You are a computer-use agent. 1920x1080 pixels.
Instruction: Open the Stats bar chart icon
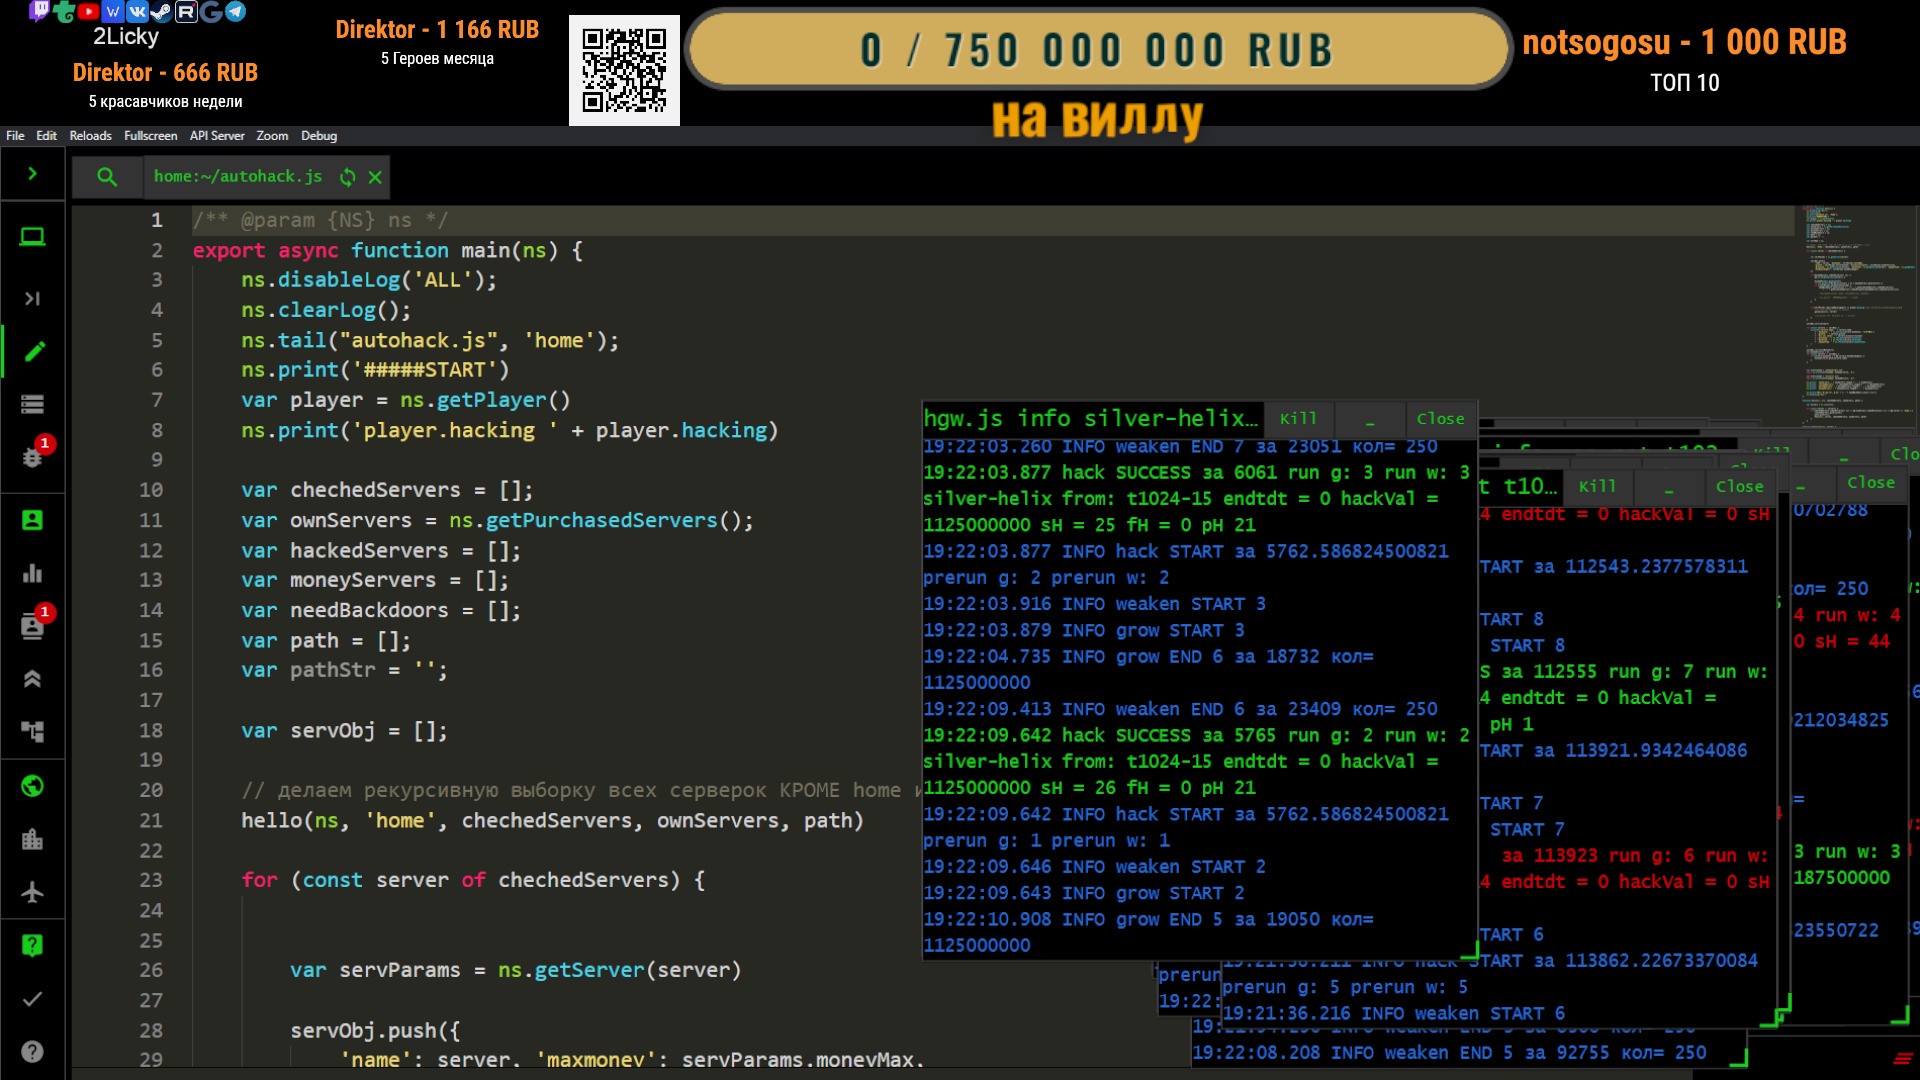click(32, 573)
